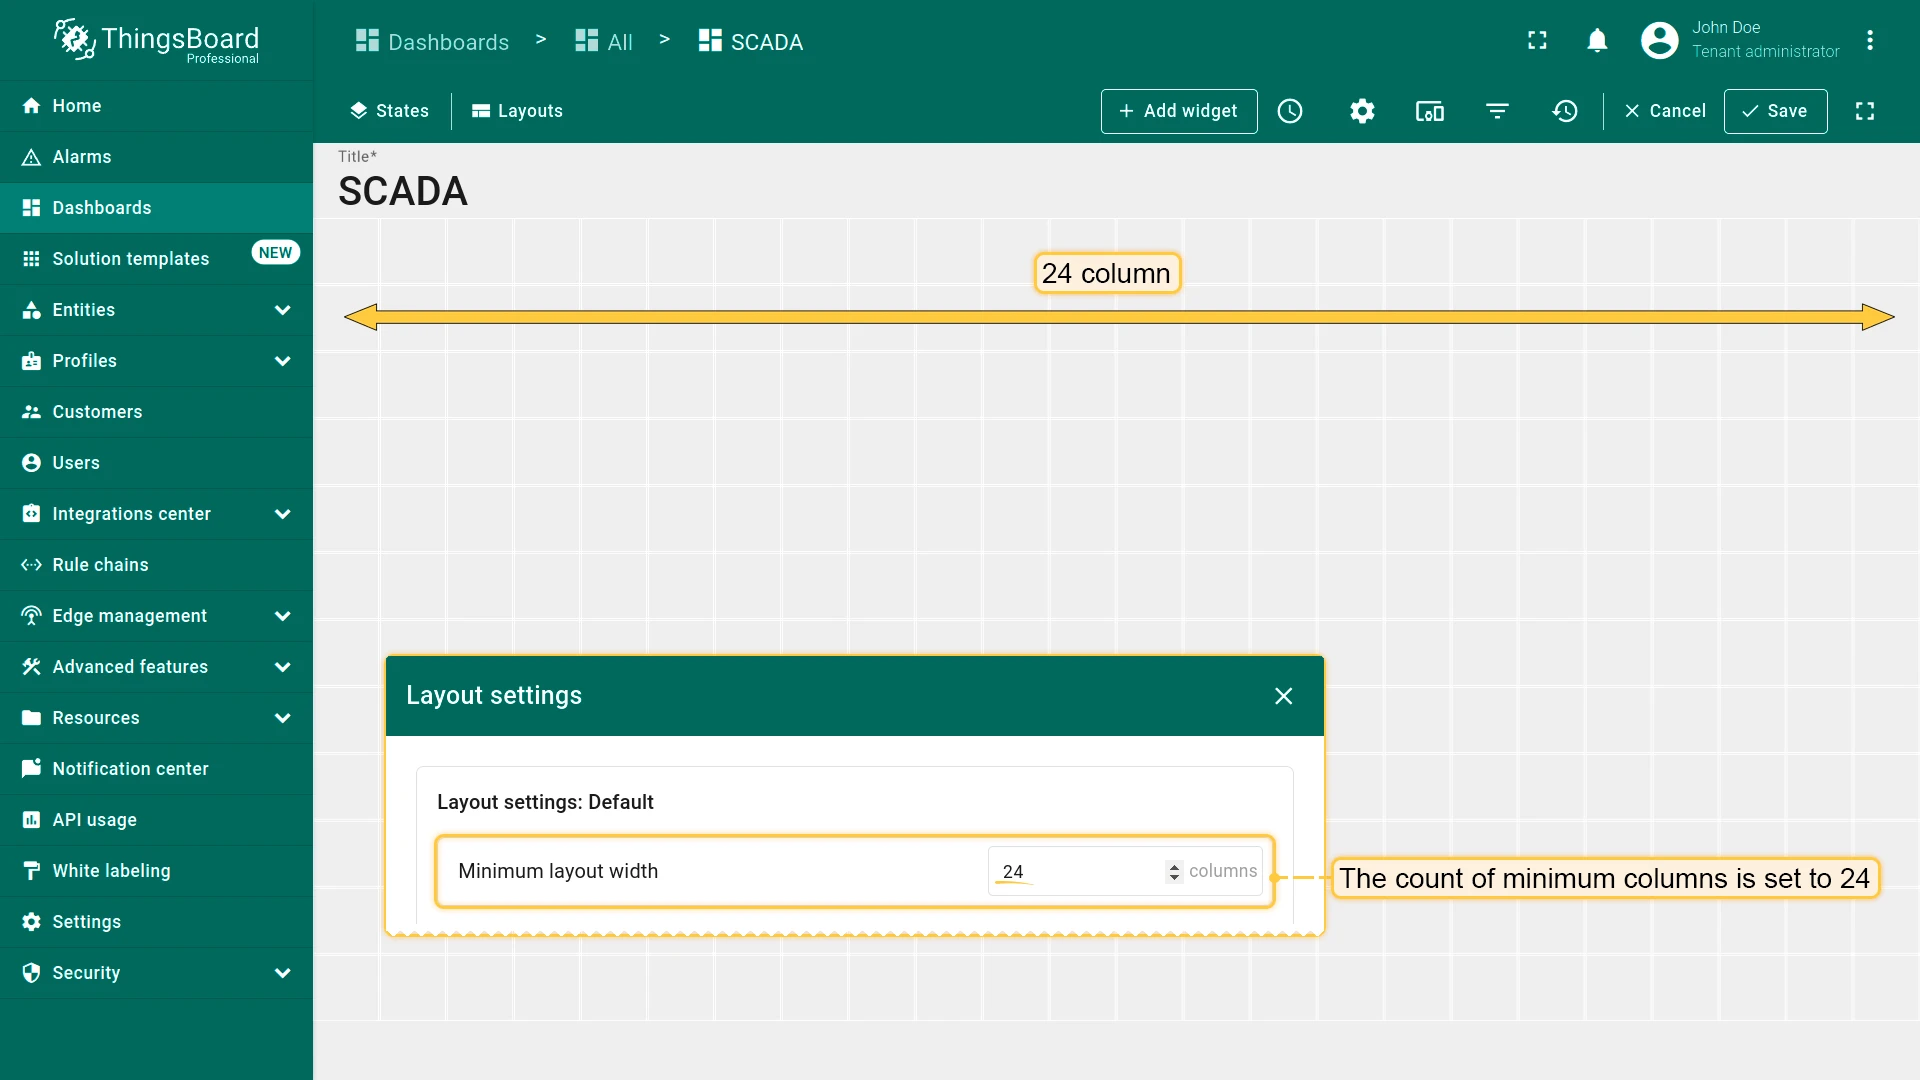Open the States button
The width and height of the screenshot is (1920, 1080).
click(389, 111)
